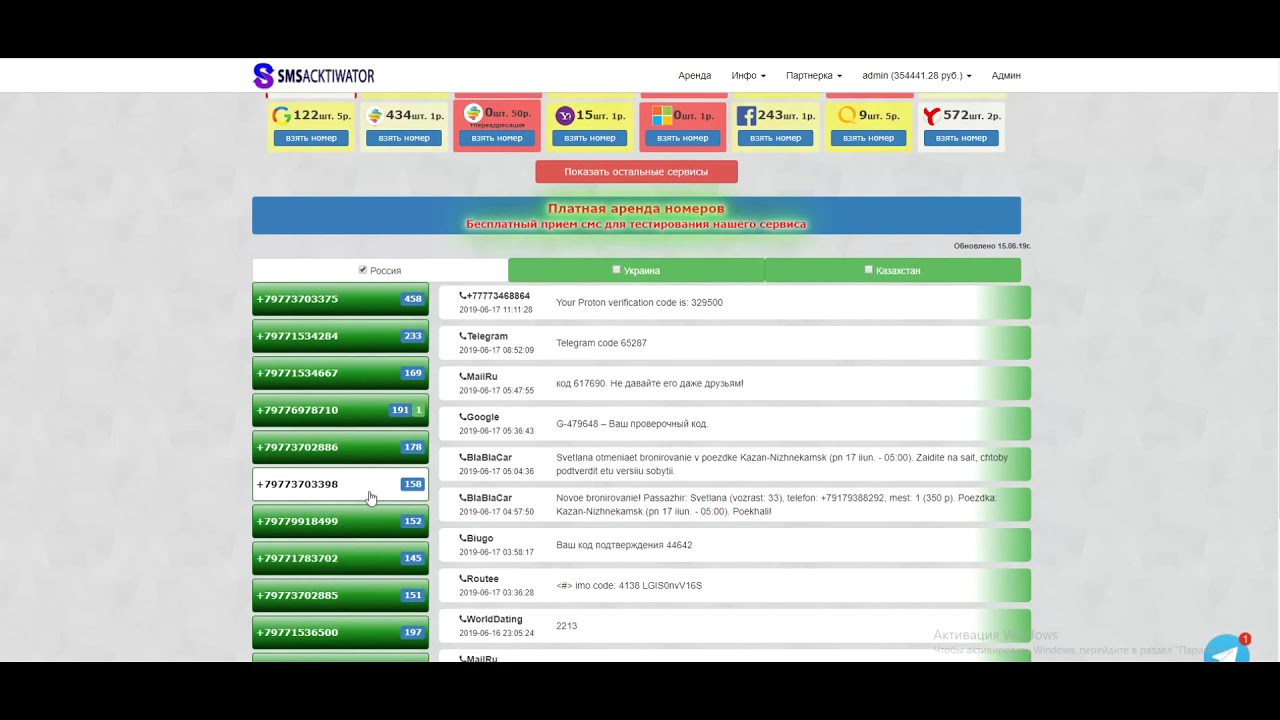Select number +79773703398
Screen dimensions: 1280x720
340,484
